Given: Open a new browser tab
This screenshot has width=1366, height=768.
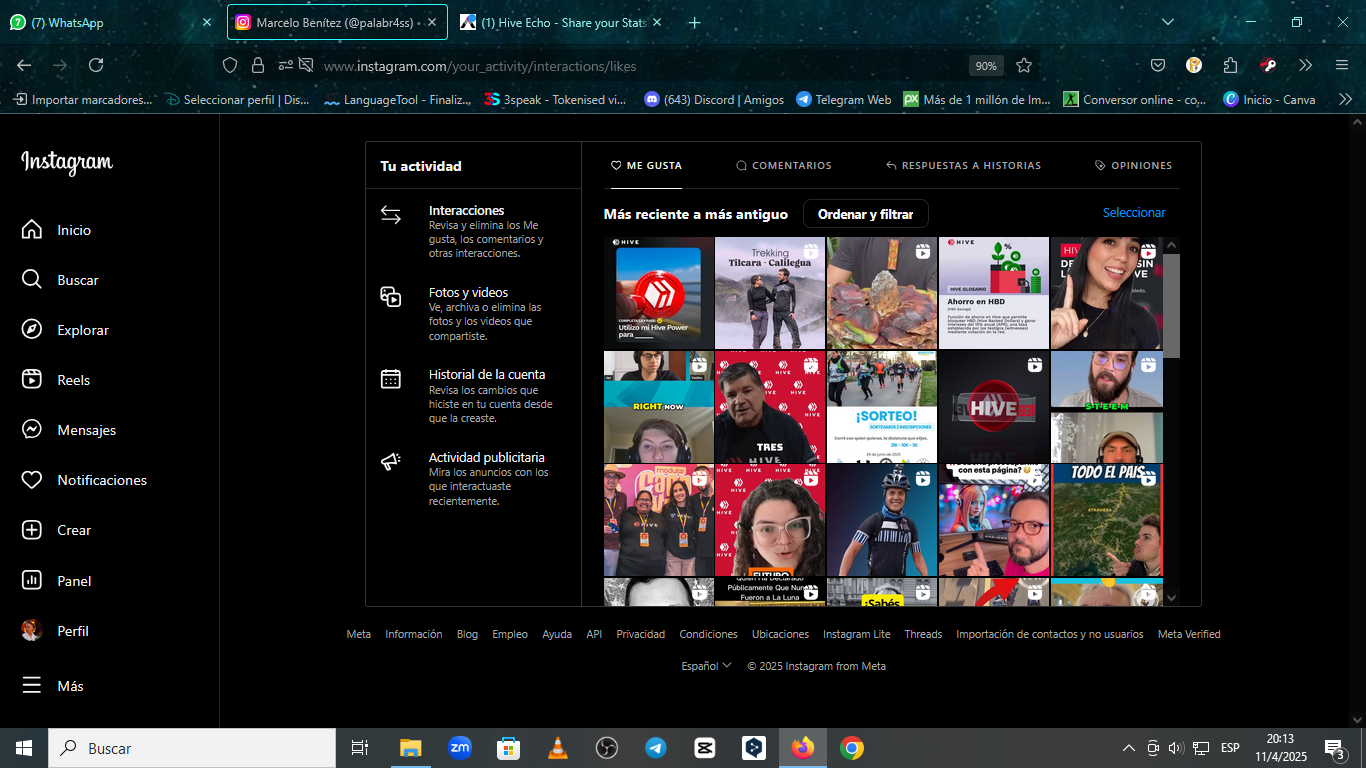Looking at the screenshot, I should [695, 22].
